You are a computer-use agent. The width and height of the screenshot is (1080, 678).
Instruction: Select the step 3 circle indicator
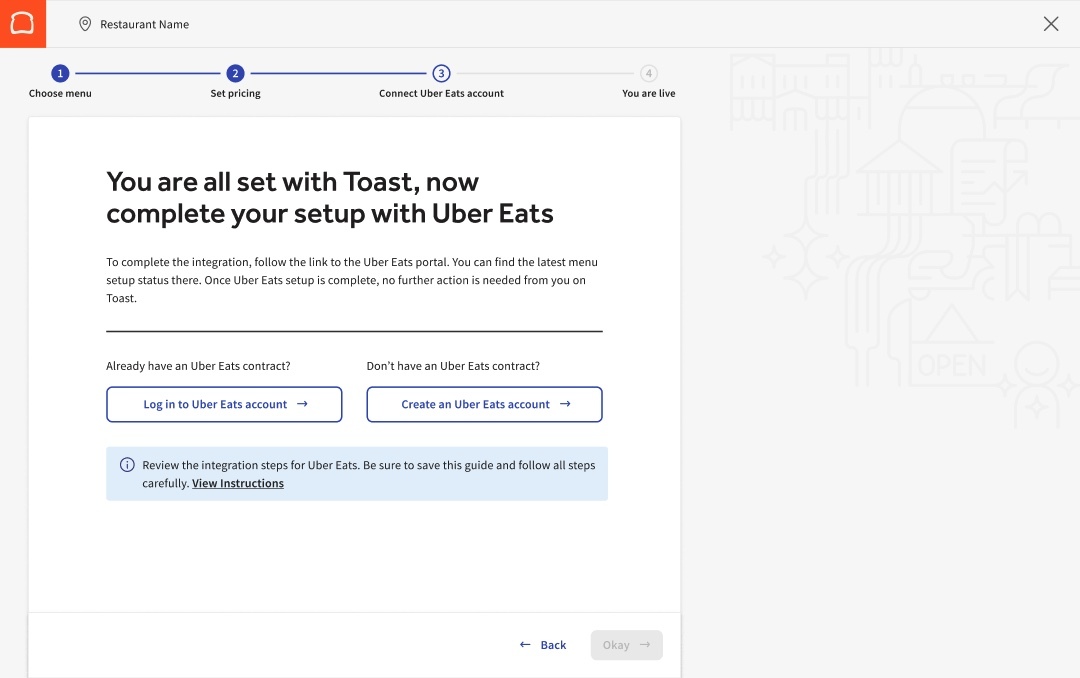pos(441,73)
